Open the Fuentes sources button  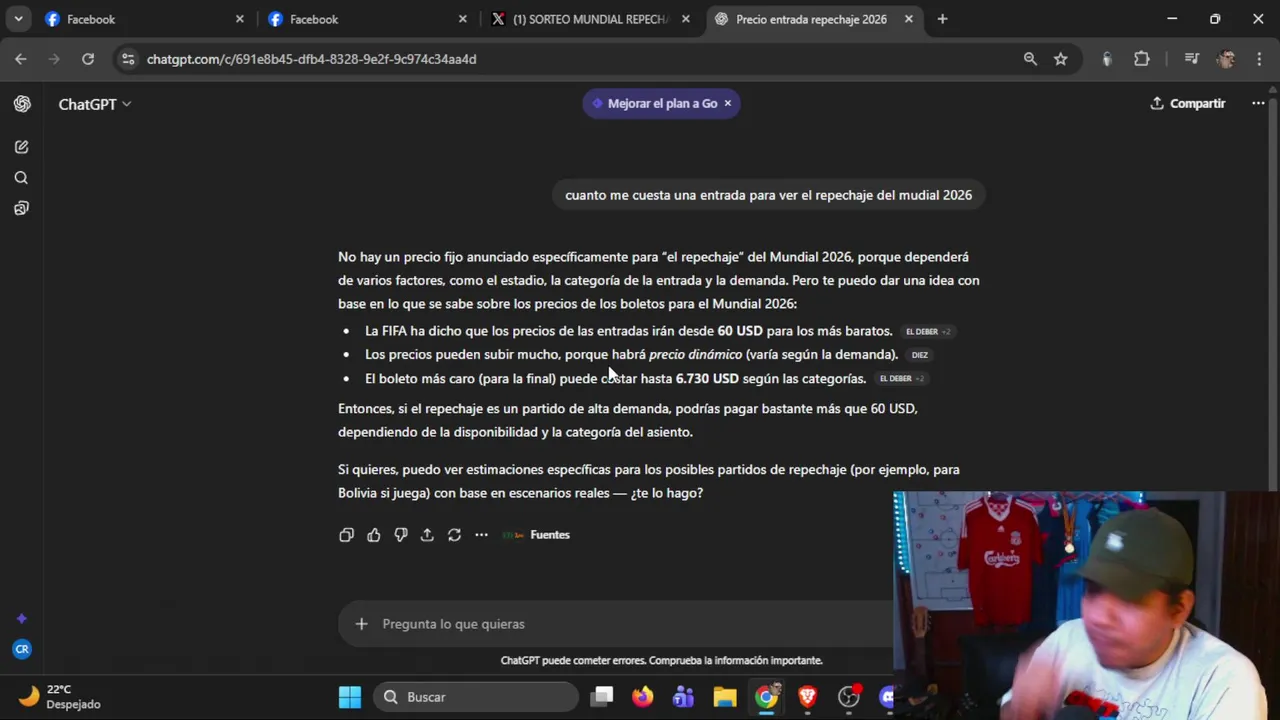(x=537, y=535)
